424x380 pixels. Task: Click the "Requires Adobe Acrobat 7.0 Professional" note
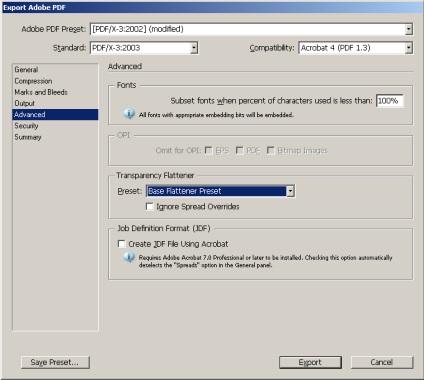[265, 261]
